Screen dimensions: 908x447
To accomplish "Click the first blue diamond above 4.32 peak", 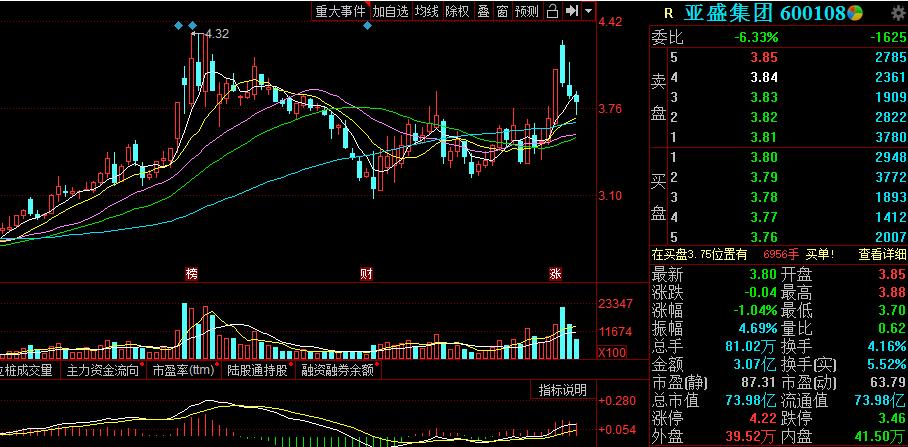I will coord(179,25).
